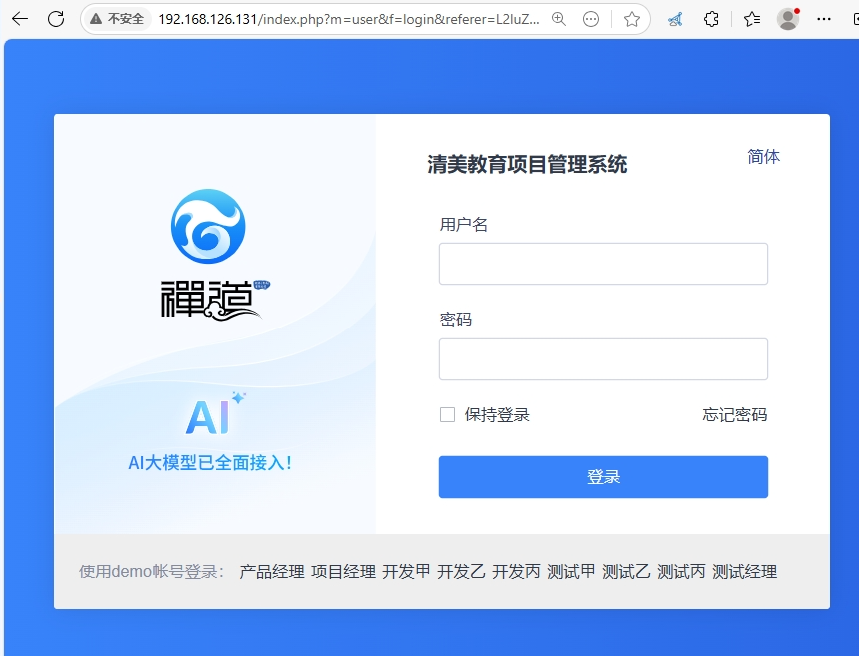The image size is (859, 656).
Task: Select the 测试经理 demo account
Action: click(x=744, y=572)
